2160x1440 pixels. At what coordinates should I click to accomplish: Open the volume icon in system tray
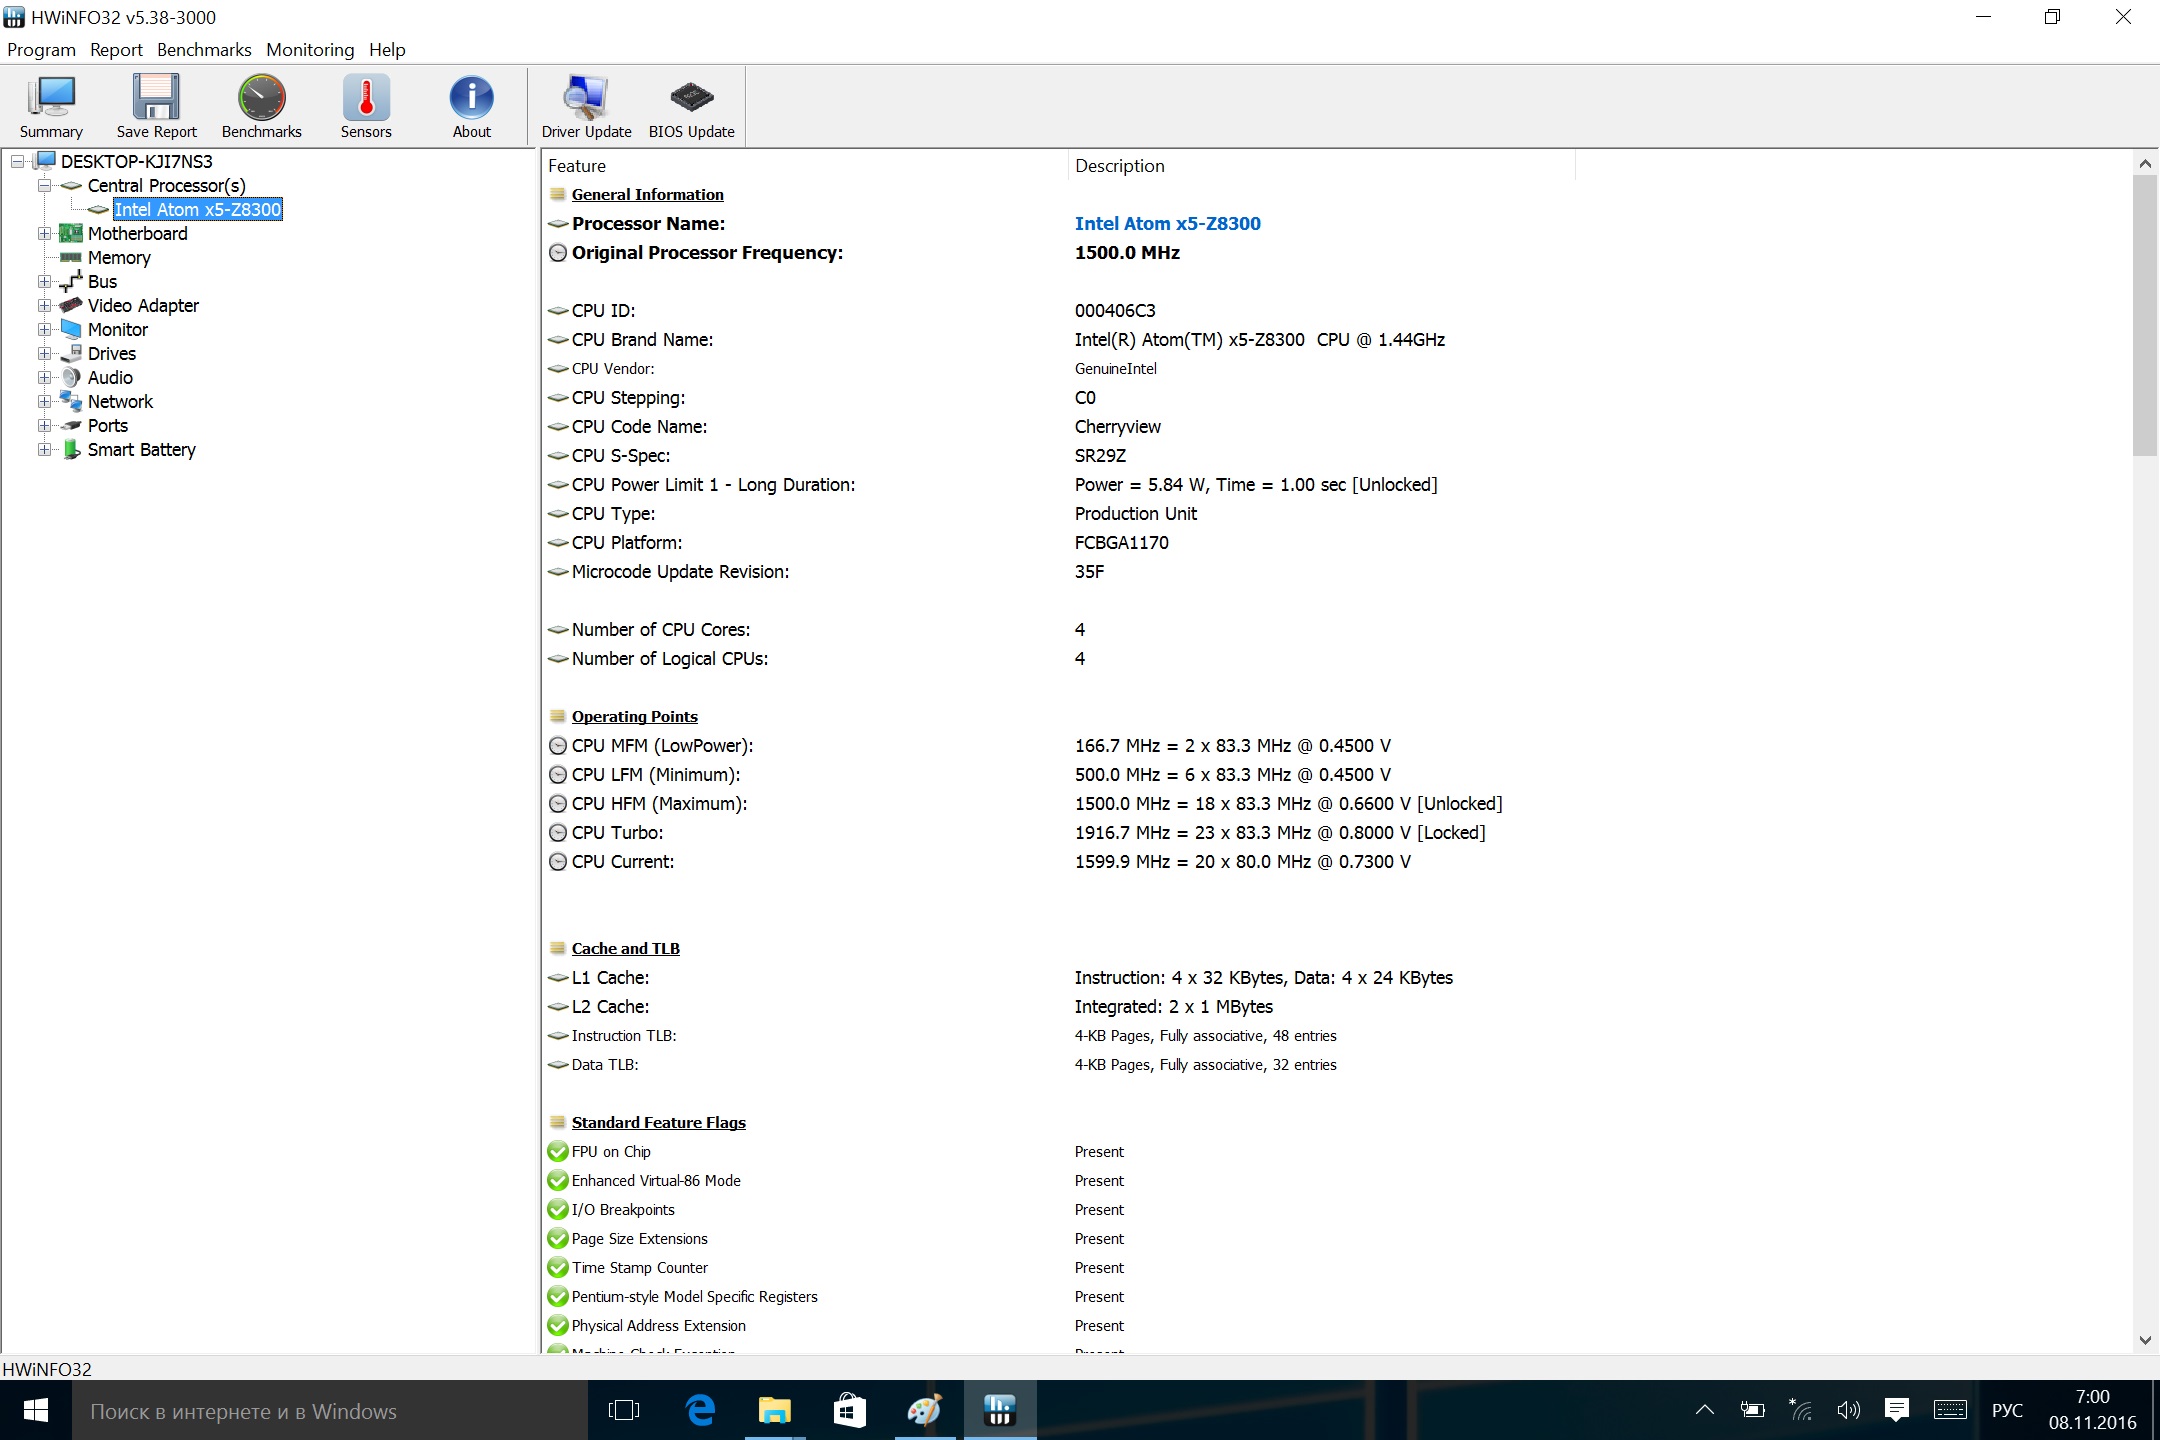[x=1848, y=1410]
